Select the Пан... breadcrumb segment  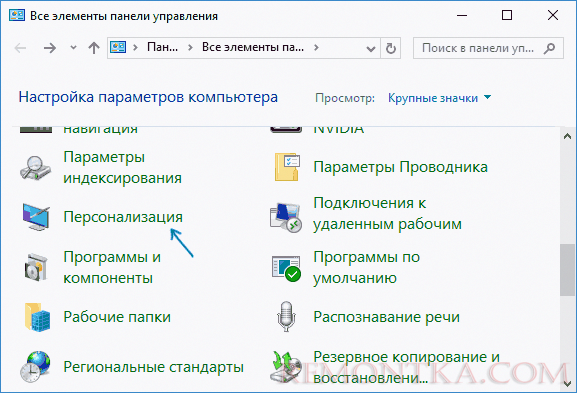pyautogui.click(x=162, y=47)
